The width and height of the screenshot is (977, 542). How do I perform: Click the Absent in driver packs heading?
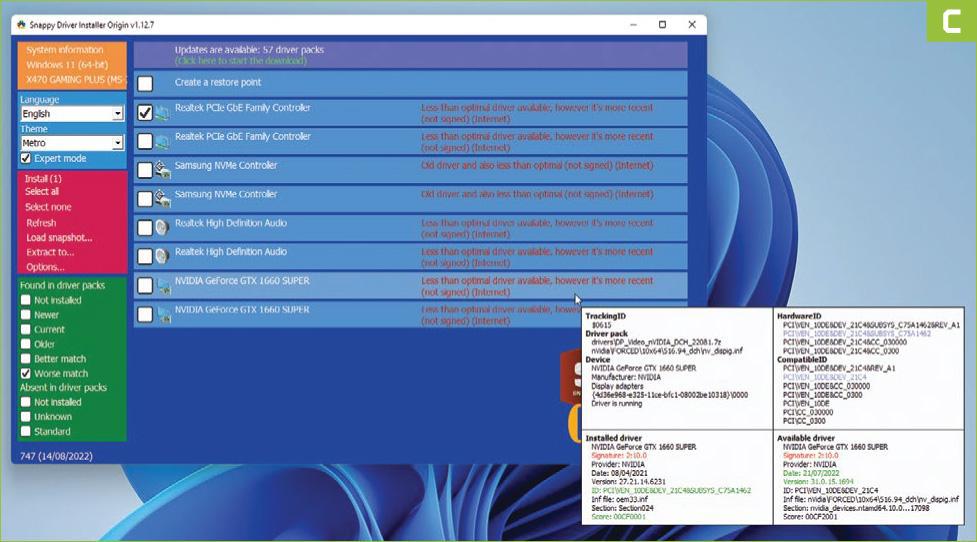point(63,387)
